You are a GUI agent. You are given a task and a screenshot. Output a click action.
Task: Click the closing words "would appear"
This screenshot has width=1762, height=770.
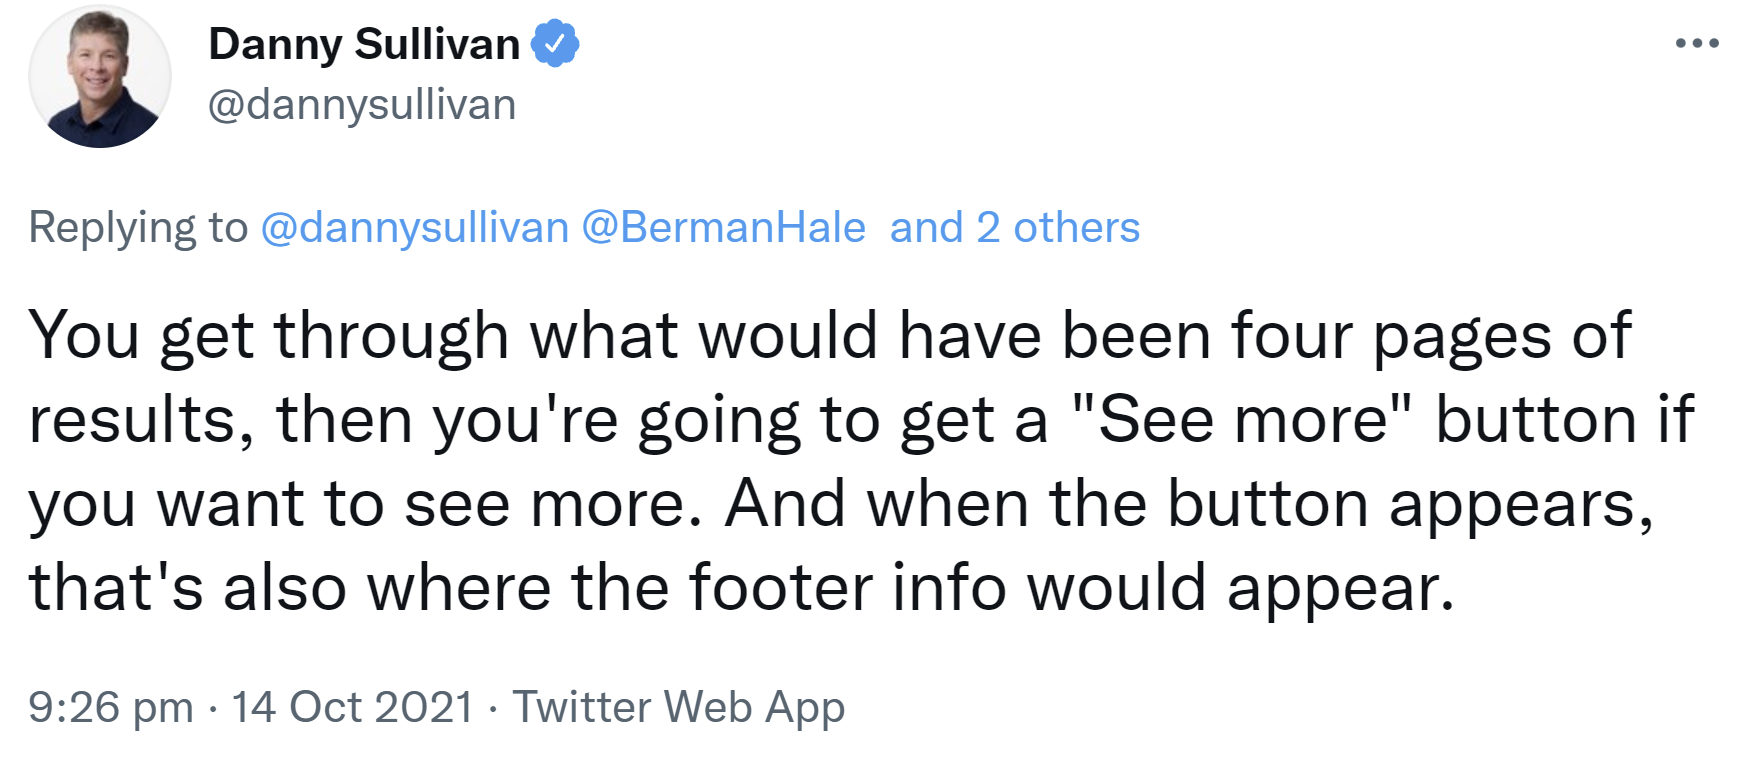[x=1240, y=587]
